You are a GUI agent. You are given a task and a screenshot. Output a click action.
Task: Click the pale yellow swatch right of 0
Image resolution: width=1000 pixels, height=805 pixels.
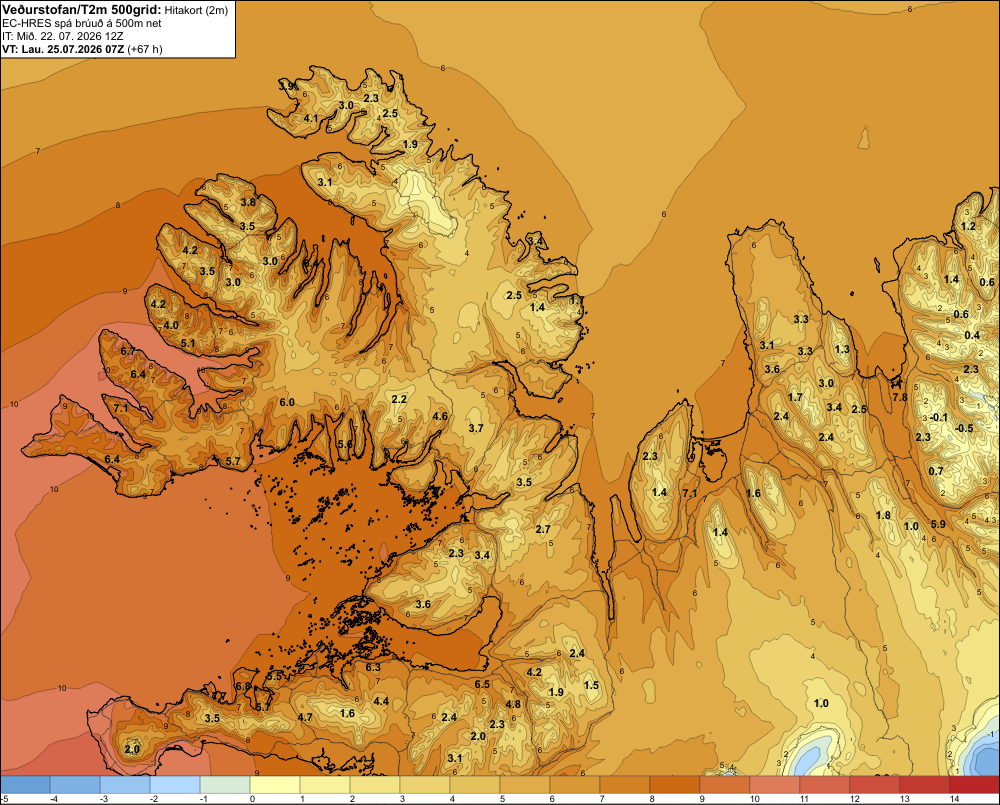pyautogui.click(x=275, y=784)
